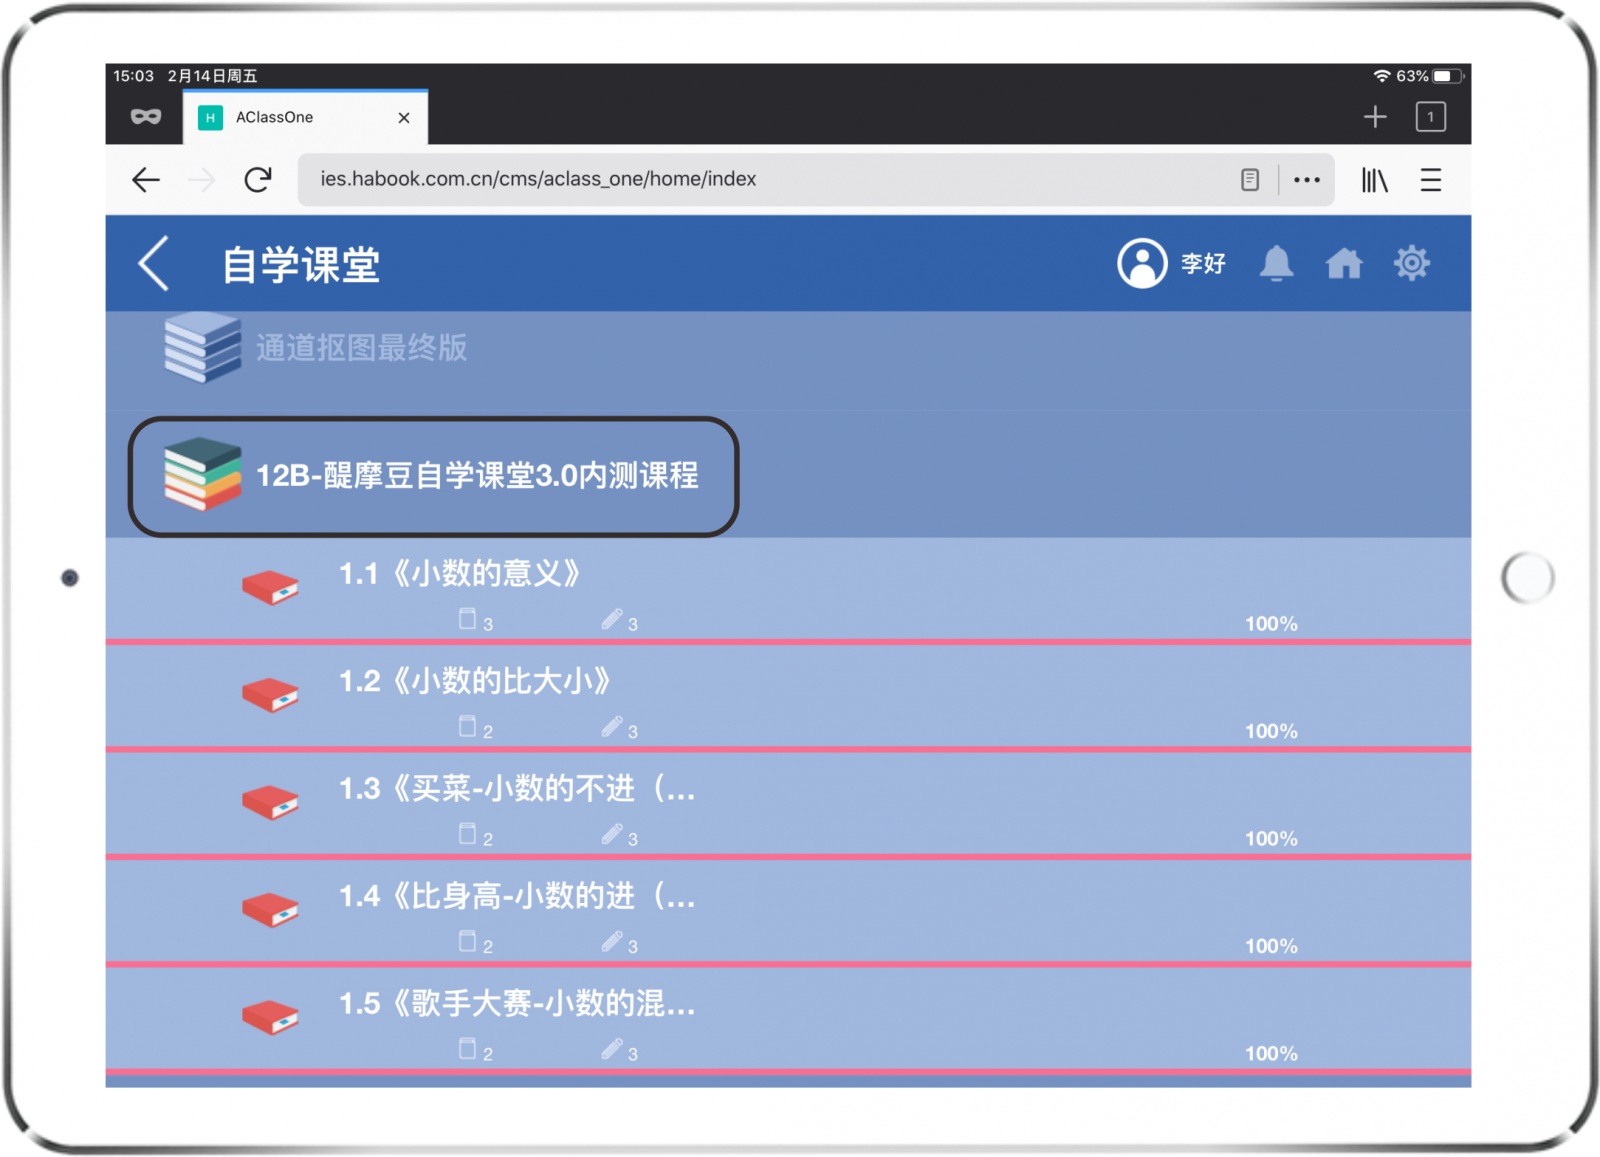Tap the back chevron beside 自学课堂

pyautogui.click(x=154, y=264)
